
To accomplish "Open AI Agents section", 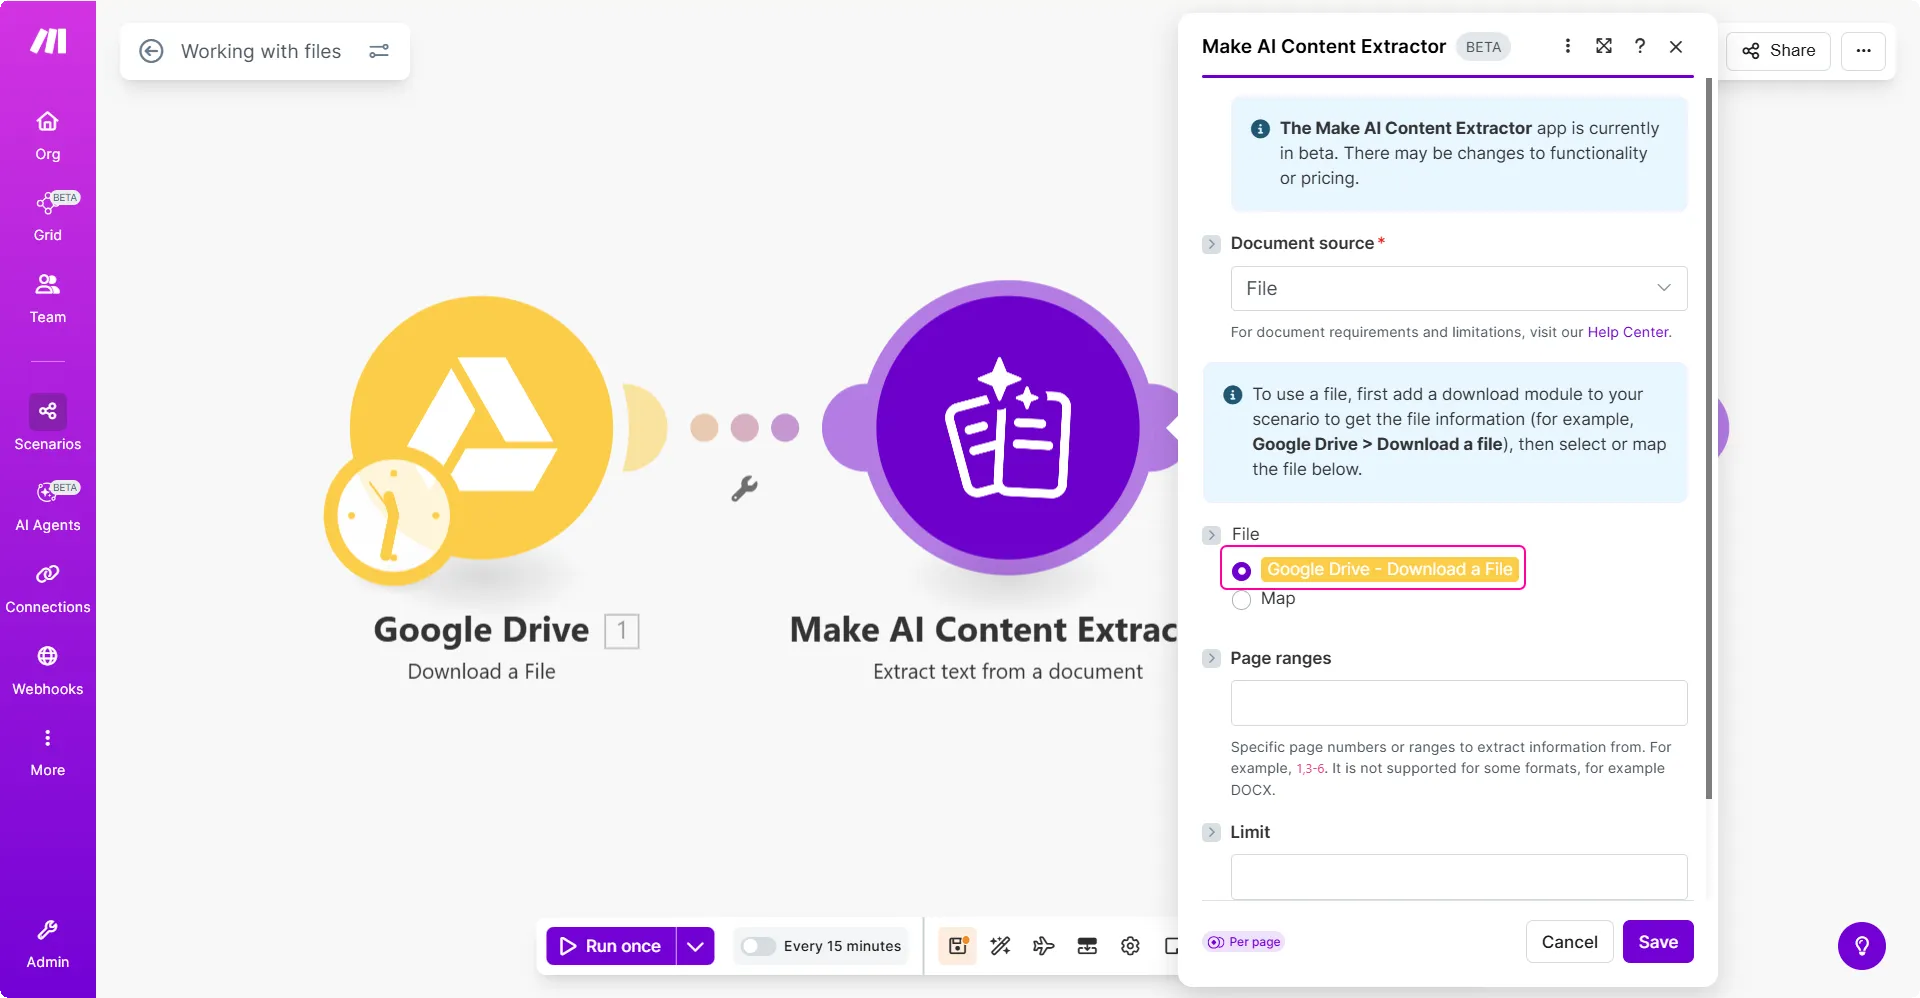I will point(48,506).
